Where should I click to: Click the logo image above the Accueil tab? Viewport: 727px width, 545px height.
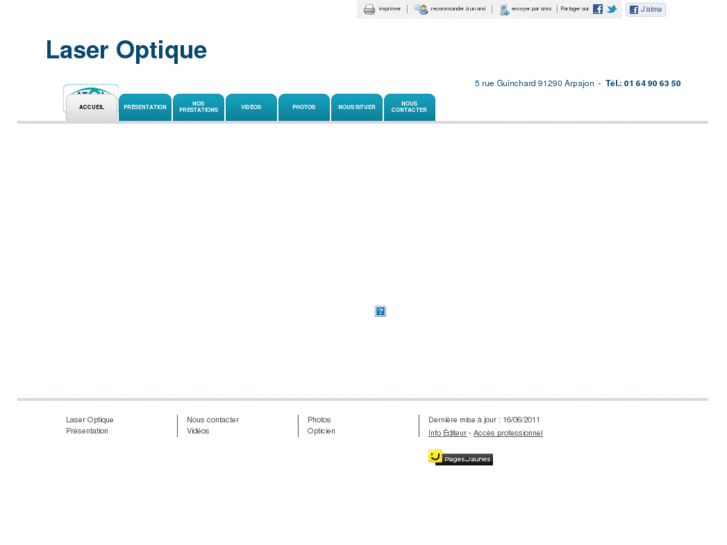click(91, 90)
